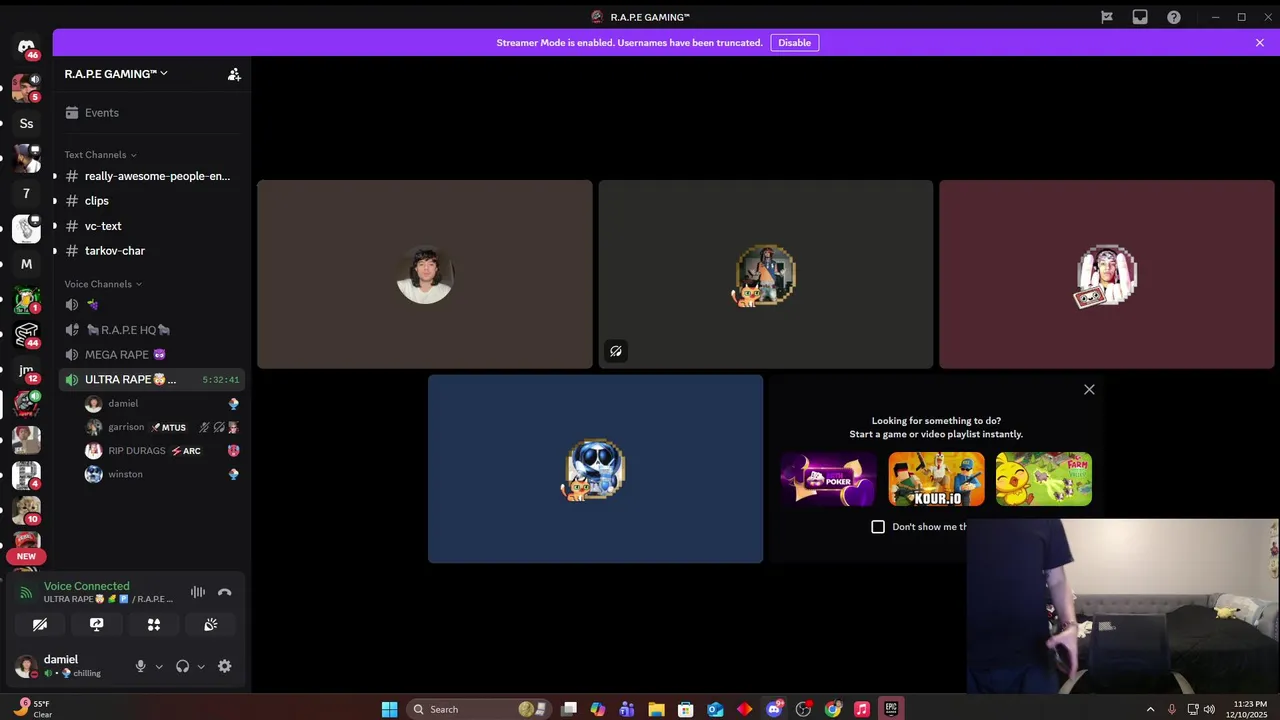Image resolution: width=1280 pixels, height=720 pixels.
Task: Click winston in voice member list
Action: [162, 474]
